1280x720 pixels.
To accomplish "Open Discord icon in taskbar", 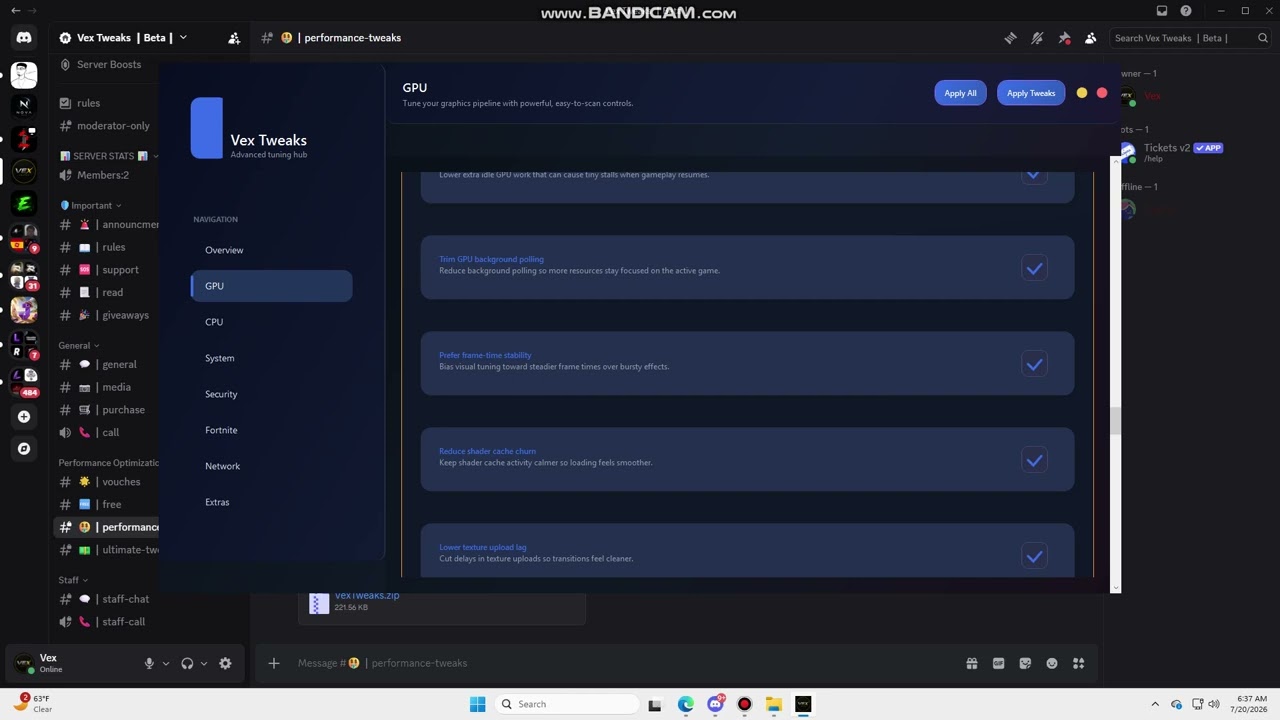I will (715, 704).
